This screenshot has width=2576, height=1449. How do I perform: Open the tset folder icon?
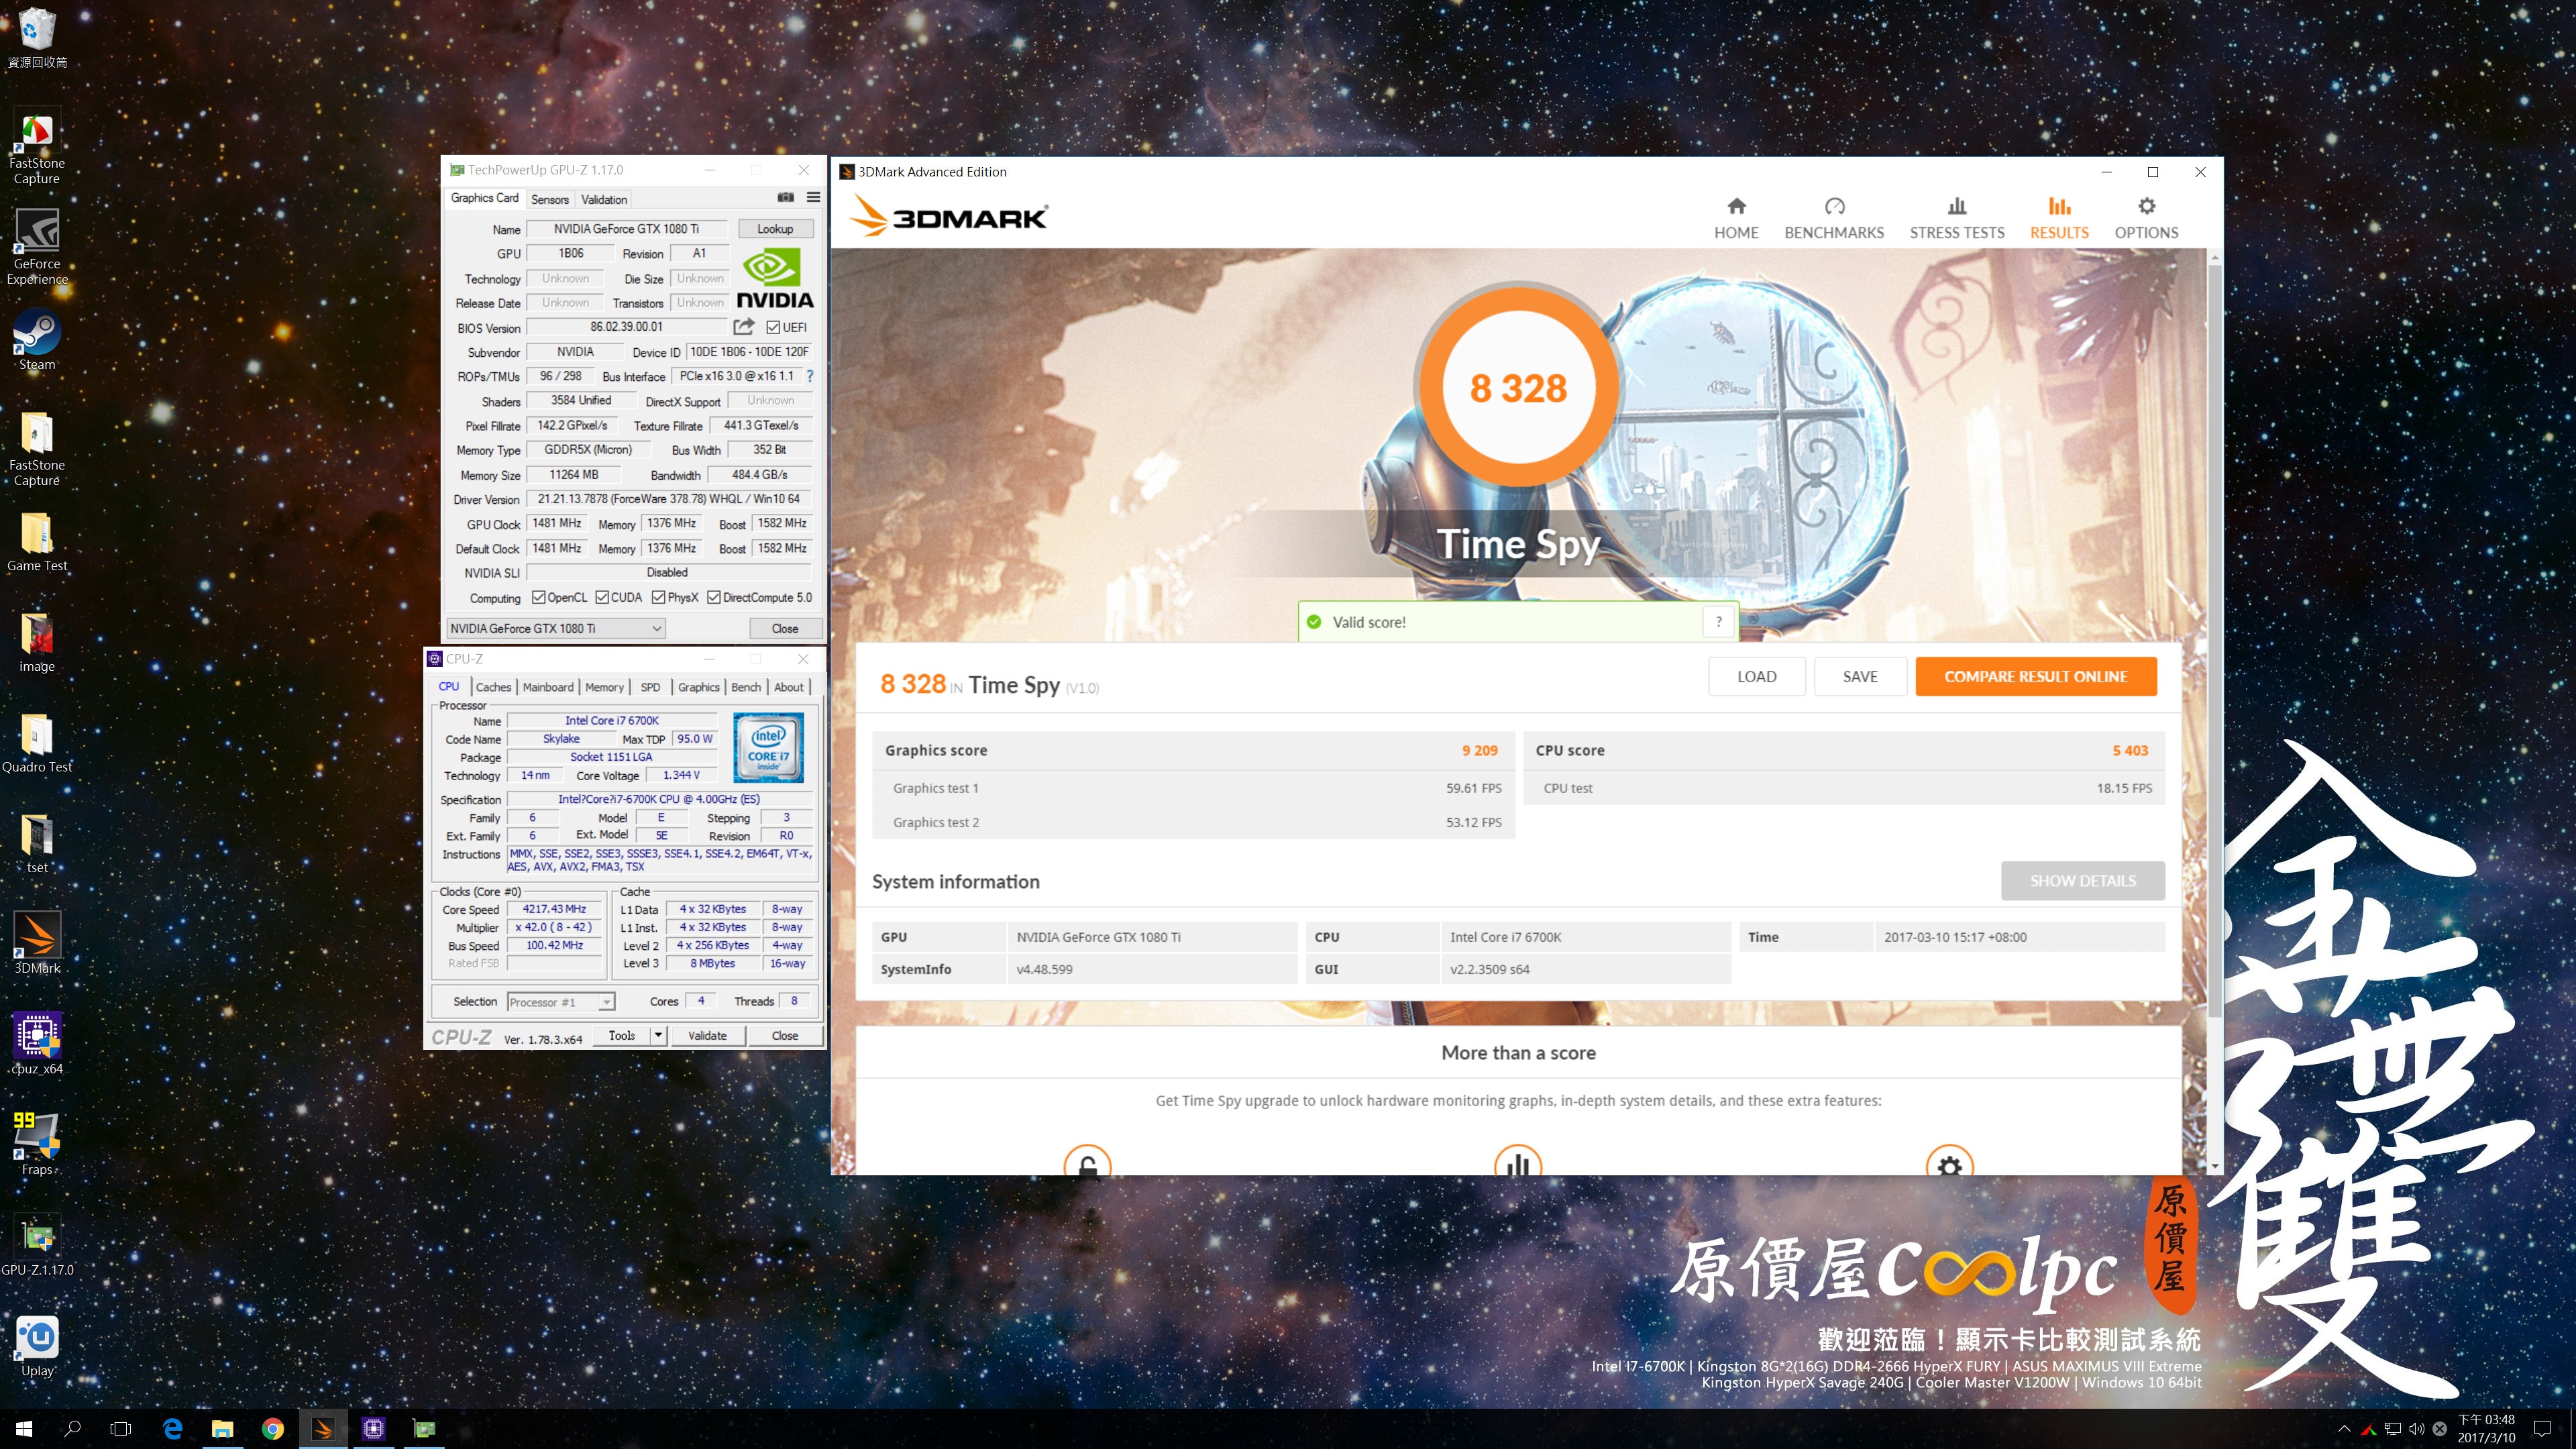pos(37,845)
